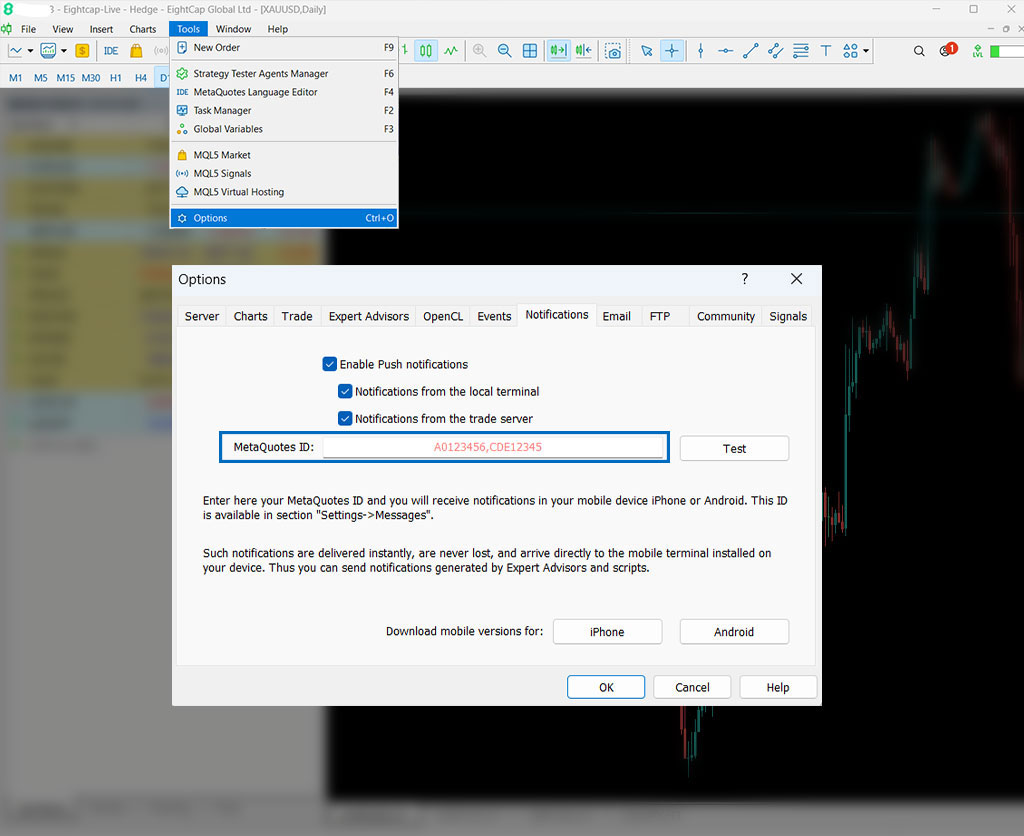Open the File menu
1024x836 pixels.
[28, 29]
